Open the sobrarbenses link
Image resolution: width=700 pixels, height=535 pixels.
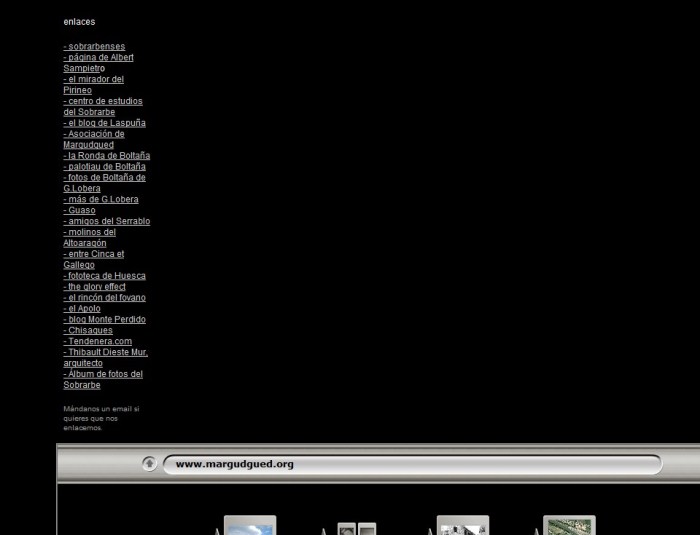point(94,46)
